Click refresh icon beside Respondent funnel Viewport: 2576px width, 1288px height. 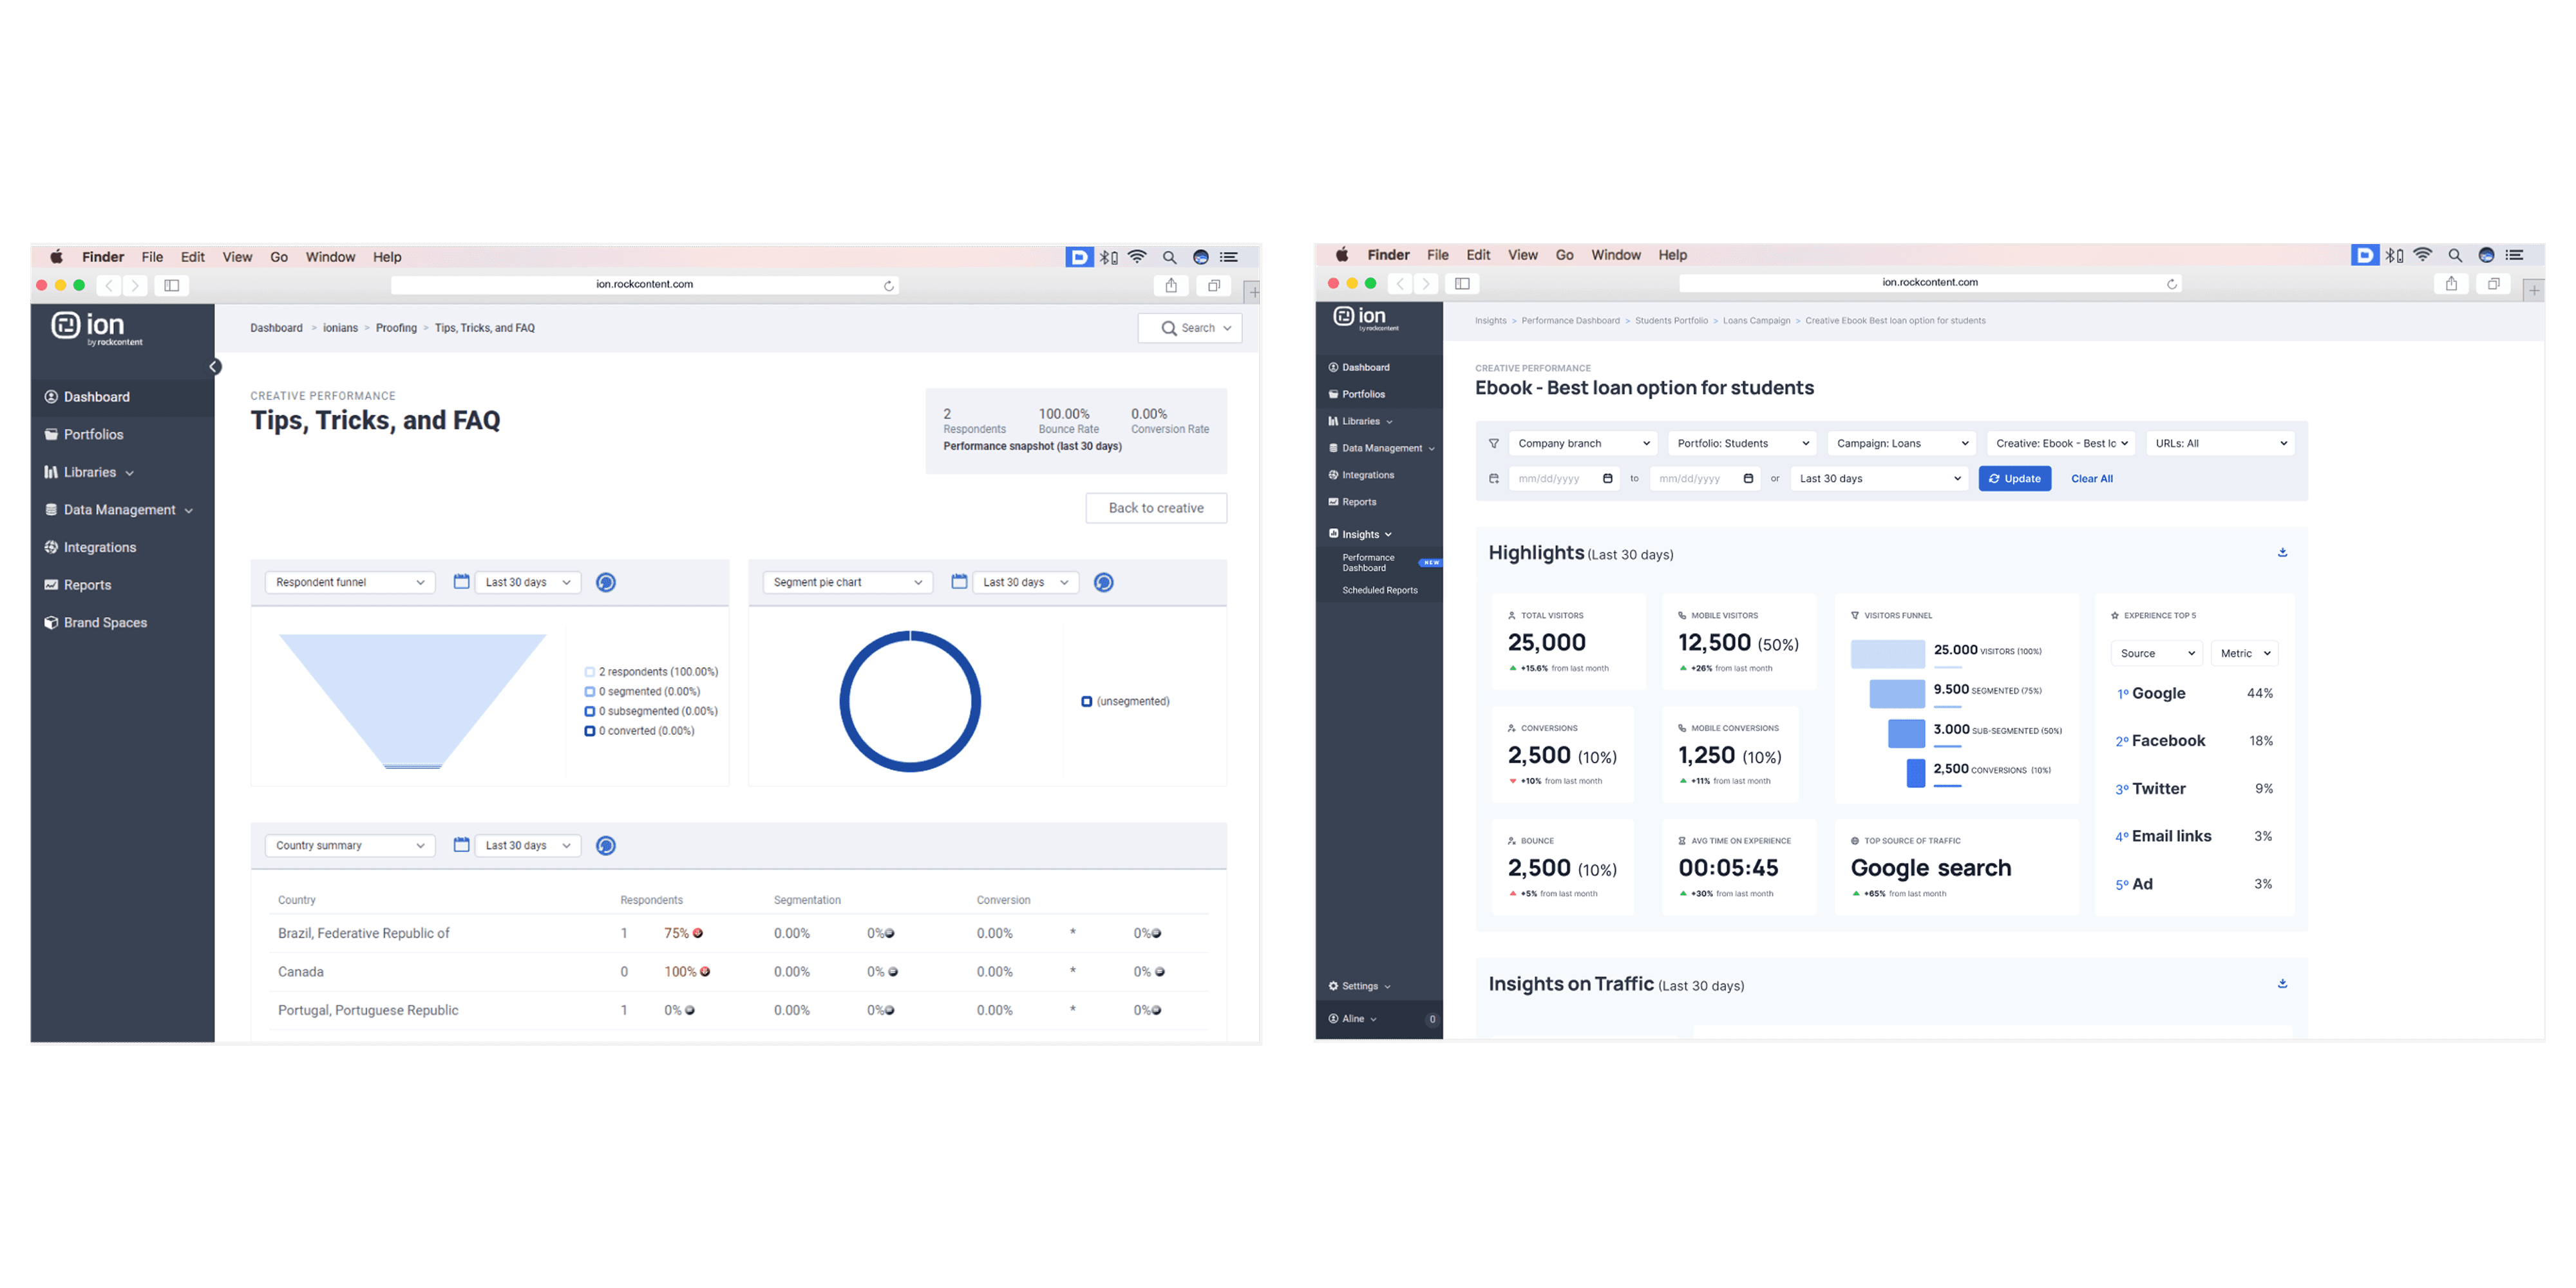pos(605,582)
